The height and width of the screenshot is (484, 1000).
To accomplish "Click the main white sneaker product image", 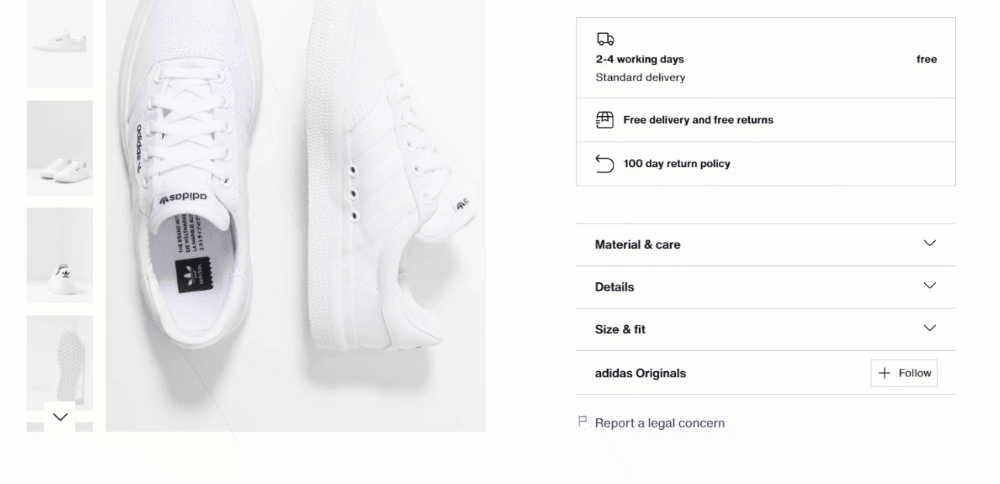I will click(295, 215).
